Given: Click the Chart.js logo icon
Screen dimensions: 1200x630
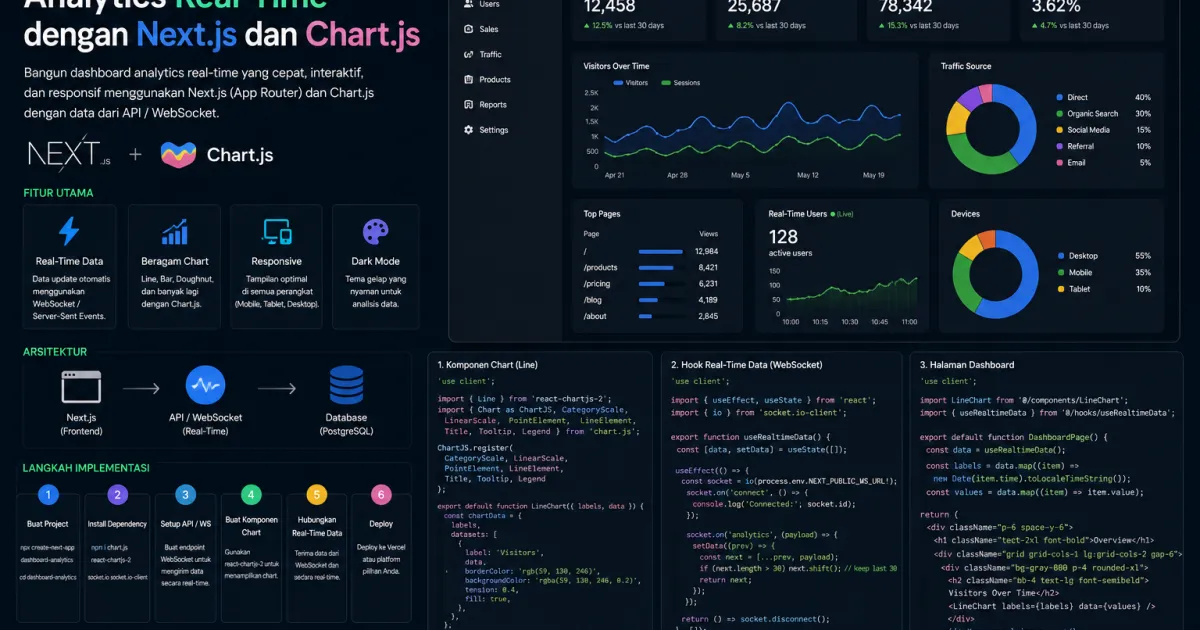Looking at the screenshot, I should tap(178, 154).
